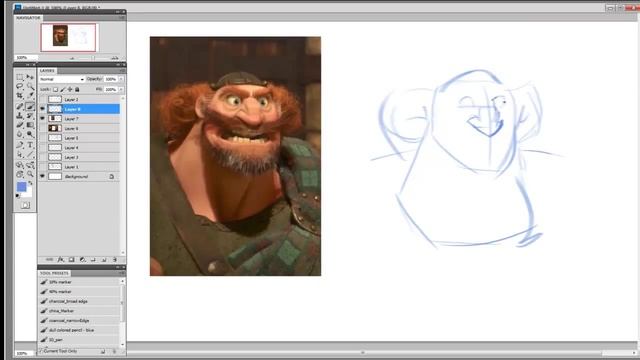Select the Rectangular Marquee tool
Image resolution: width=640 pixels, height=360 pixels.
[x=20, y=77]
